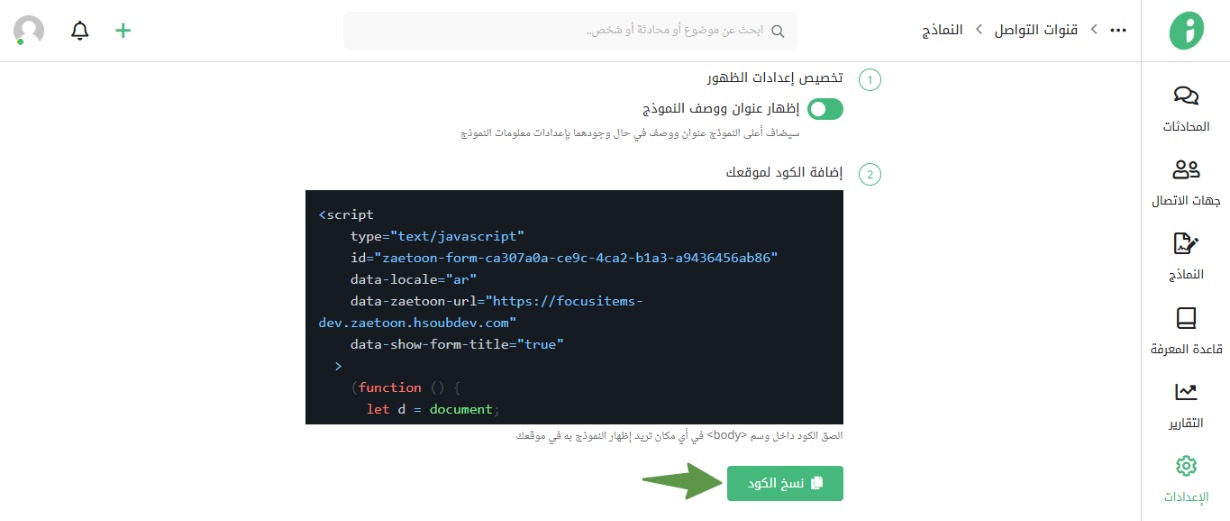Click the green plus add icon
The image size is (1230, 521).
click(123, 31)
